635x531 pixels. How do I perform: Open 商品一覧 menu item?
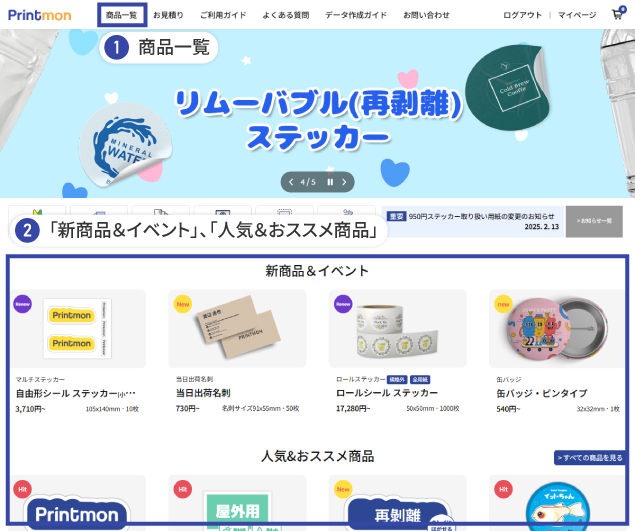pyautogui.click(x=121, y=15)
